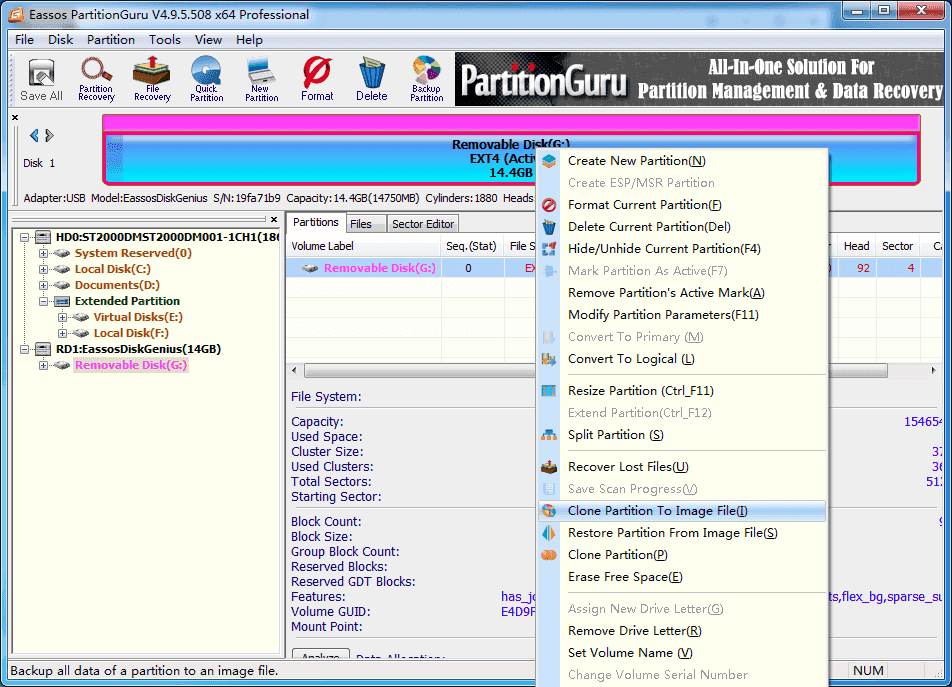Click the Restore Partition From Image File icon

(549, 533)
